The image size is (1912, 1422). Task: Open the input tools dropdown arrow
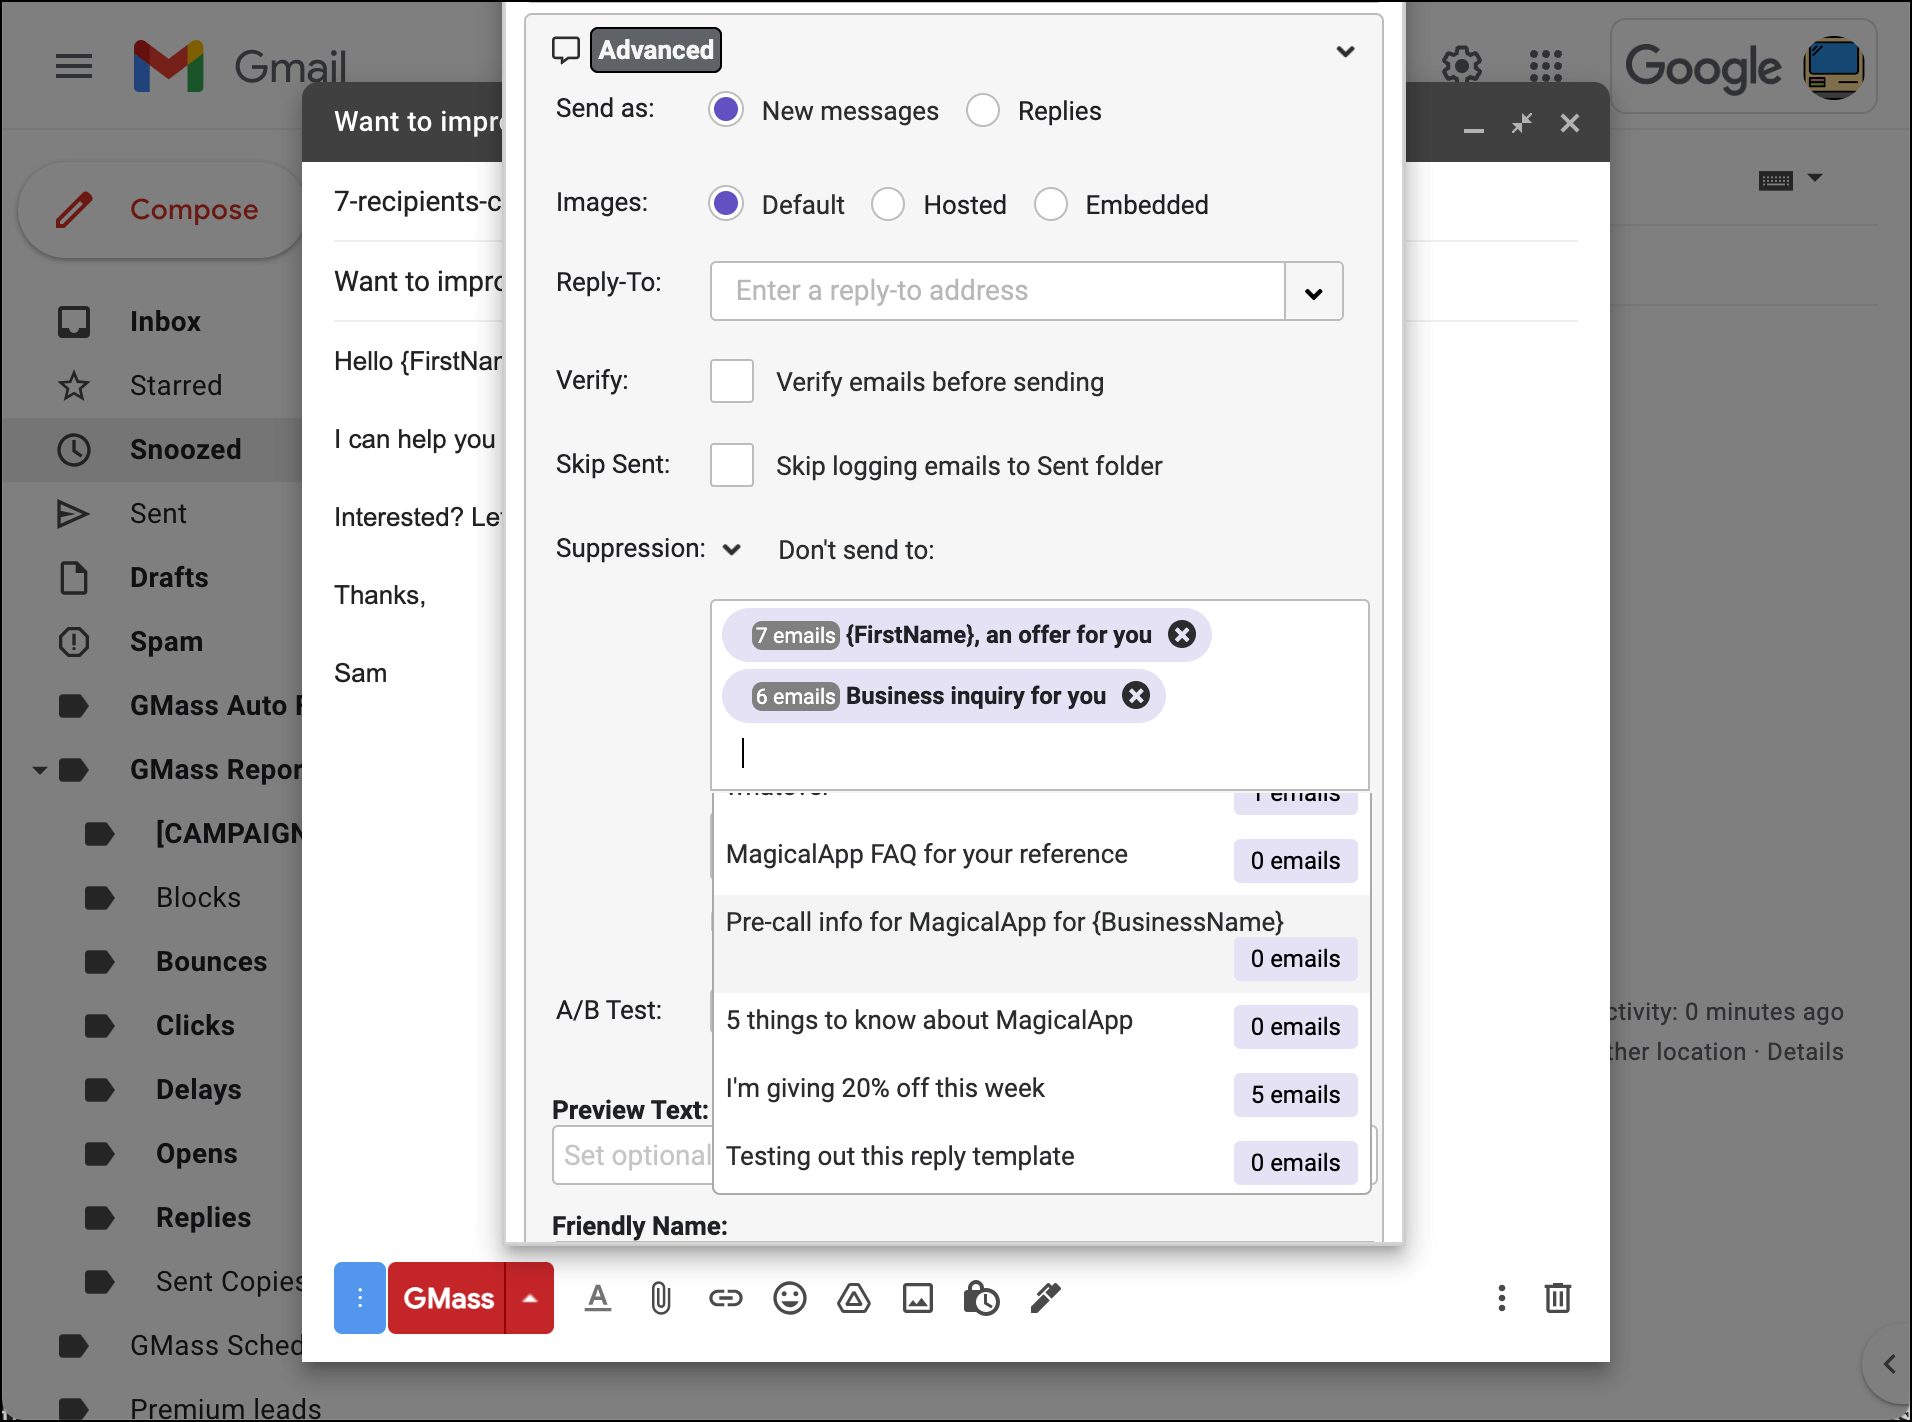click(x=1816, y=178)
